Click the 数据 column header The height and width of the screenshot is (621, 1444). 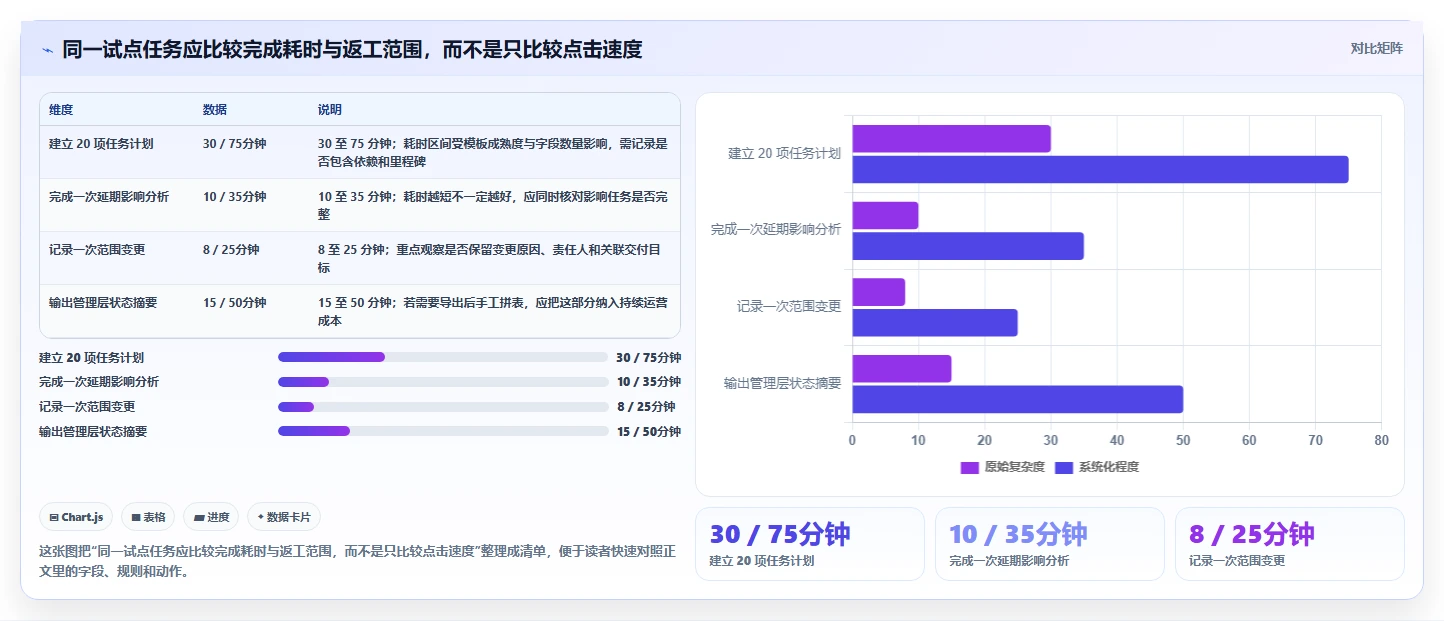[x=215, y=110]
